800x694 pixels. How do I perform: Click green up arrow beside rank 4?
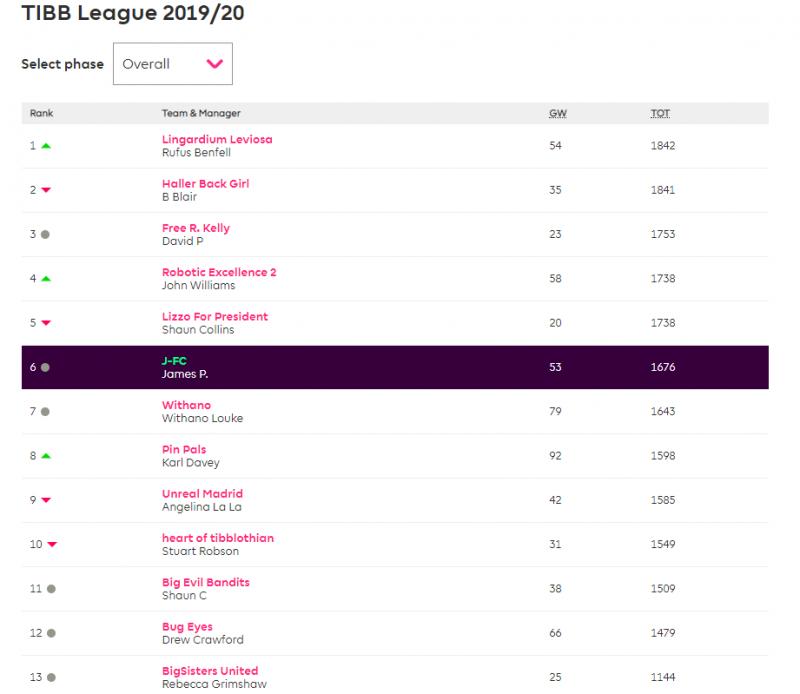click(x=46, y=279)
